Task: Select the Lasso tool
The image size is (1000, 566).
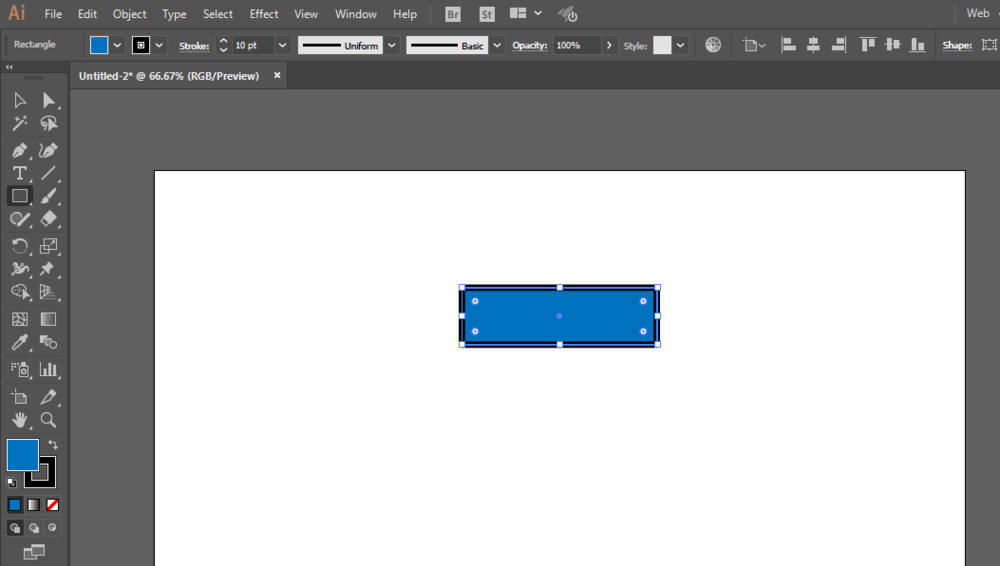Action: pyautogui.click(x=48, y=123)
